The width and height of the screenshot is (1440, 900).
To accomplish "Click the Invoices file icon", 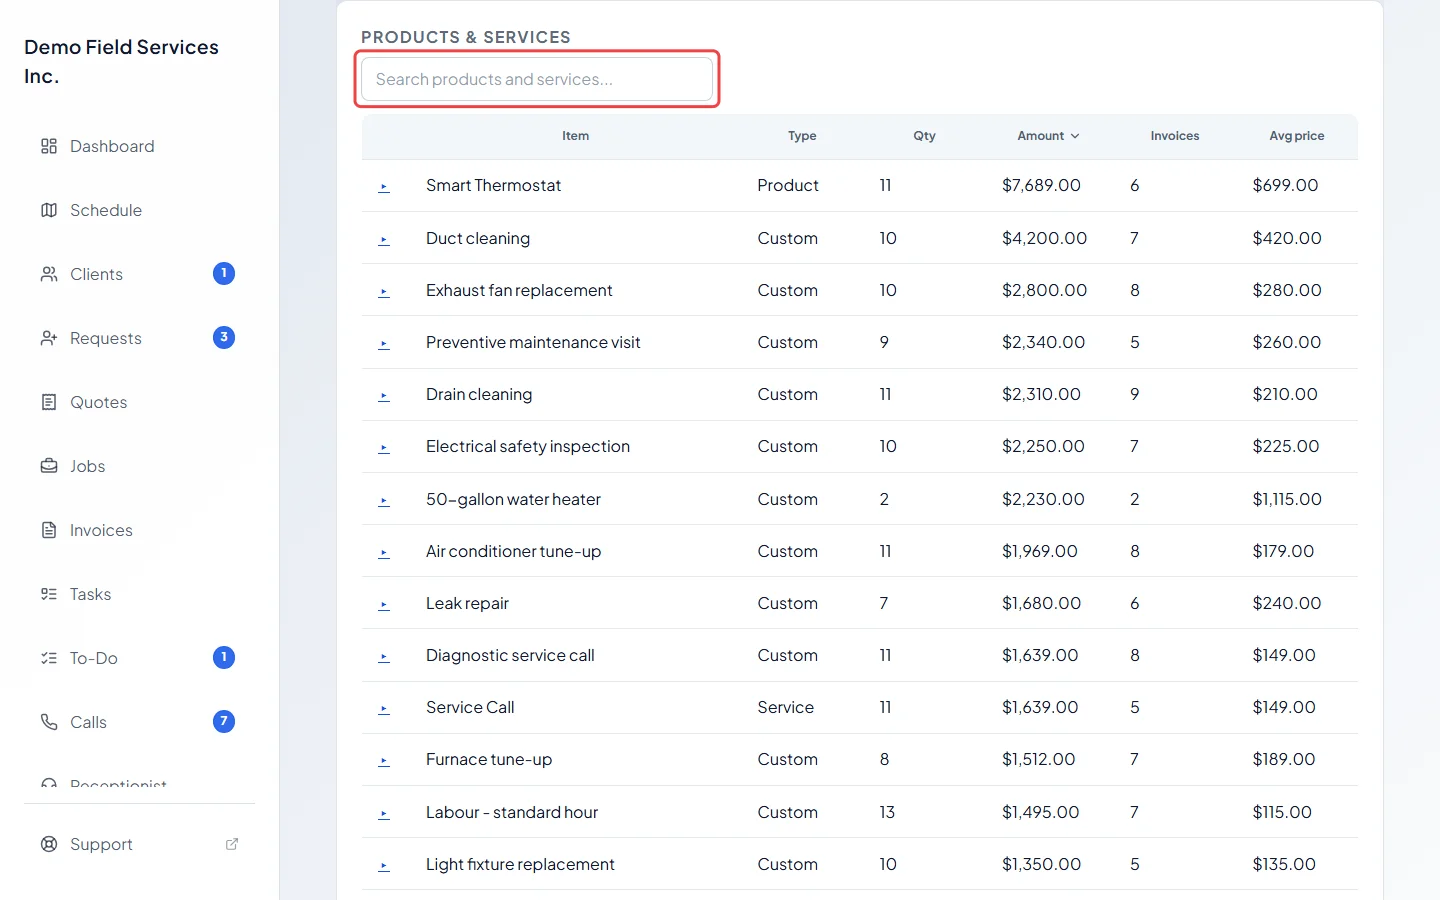I will click(x=49, y=530).
